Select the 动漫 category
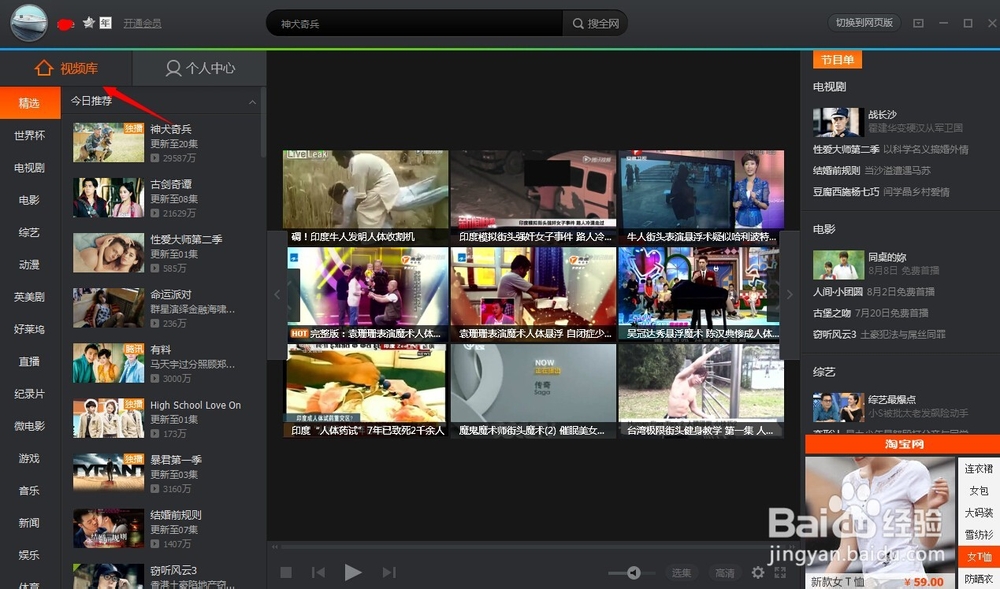The image size is (1000, 589). (x=30, y=265)
